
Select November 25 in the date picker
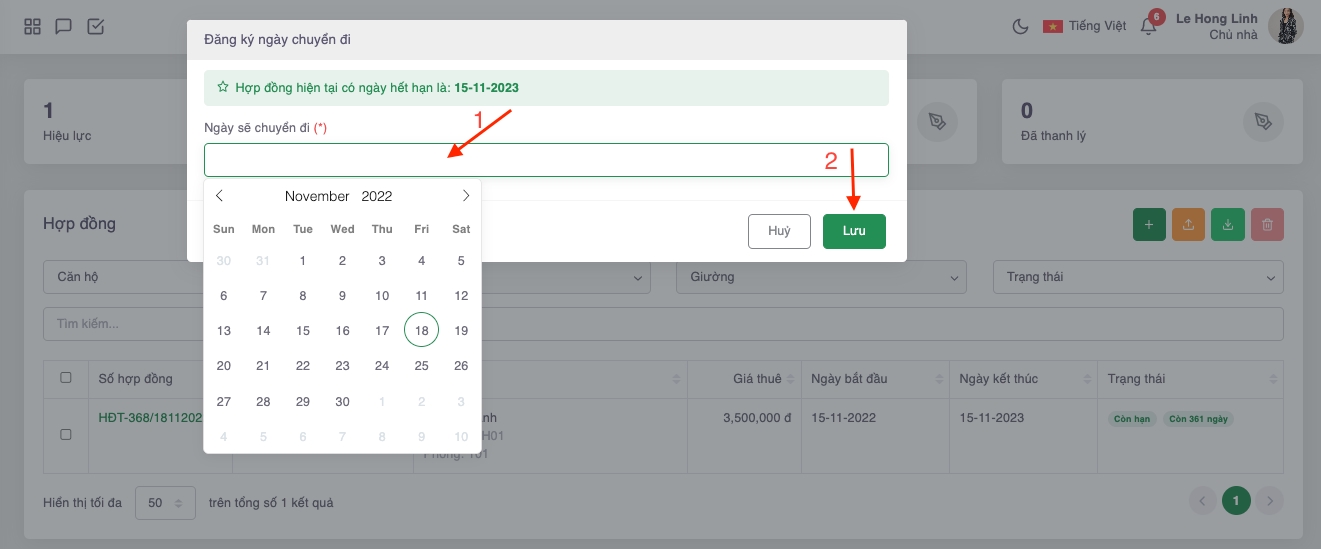click(421, 365)
